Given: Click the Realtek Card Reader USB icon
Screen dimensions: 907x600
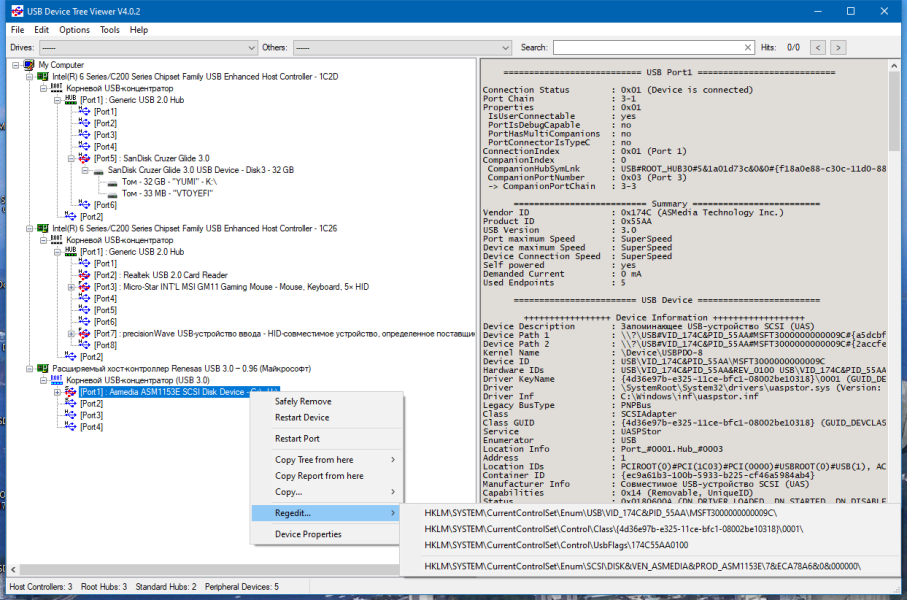Looking at the screenshot, I should [x=84, y=275].
